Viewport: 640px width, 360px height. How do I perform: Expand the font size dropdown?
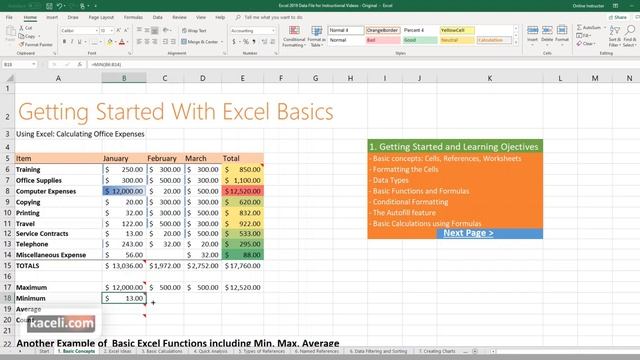(112, 31)
